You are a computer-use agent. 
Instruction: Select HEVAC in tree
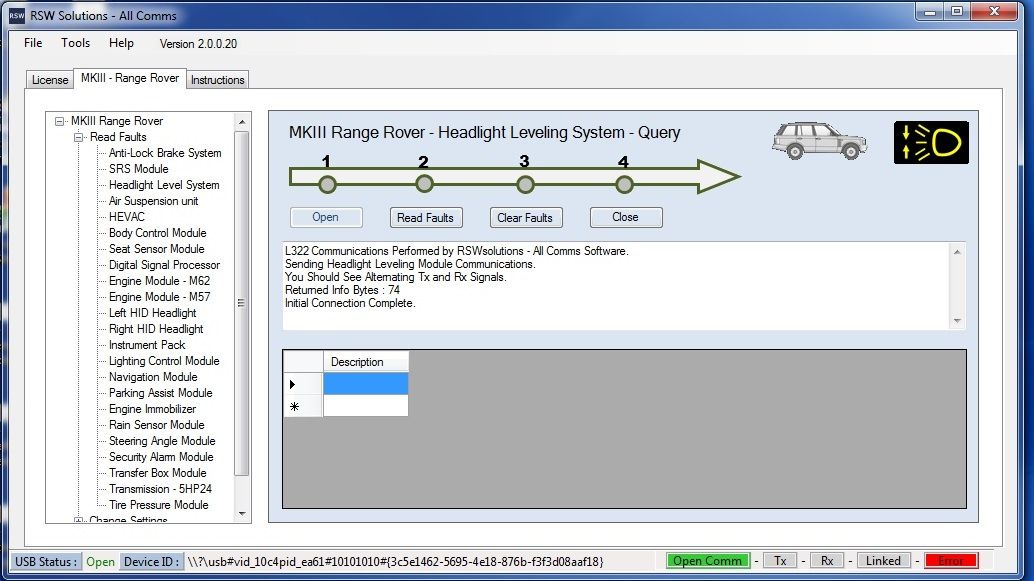tap(127, 217)
